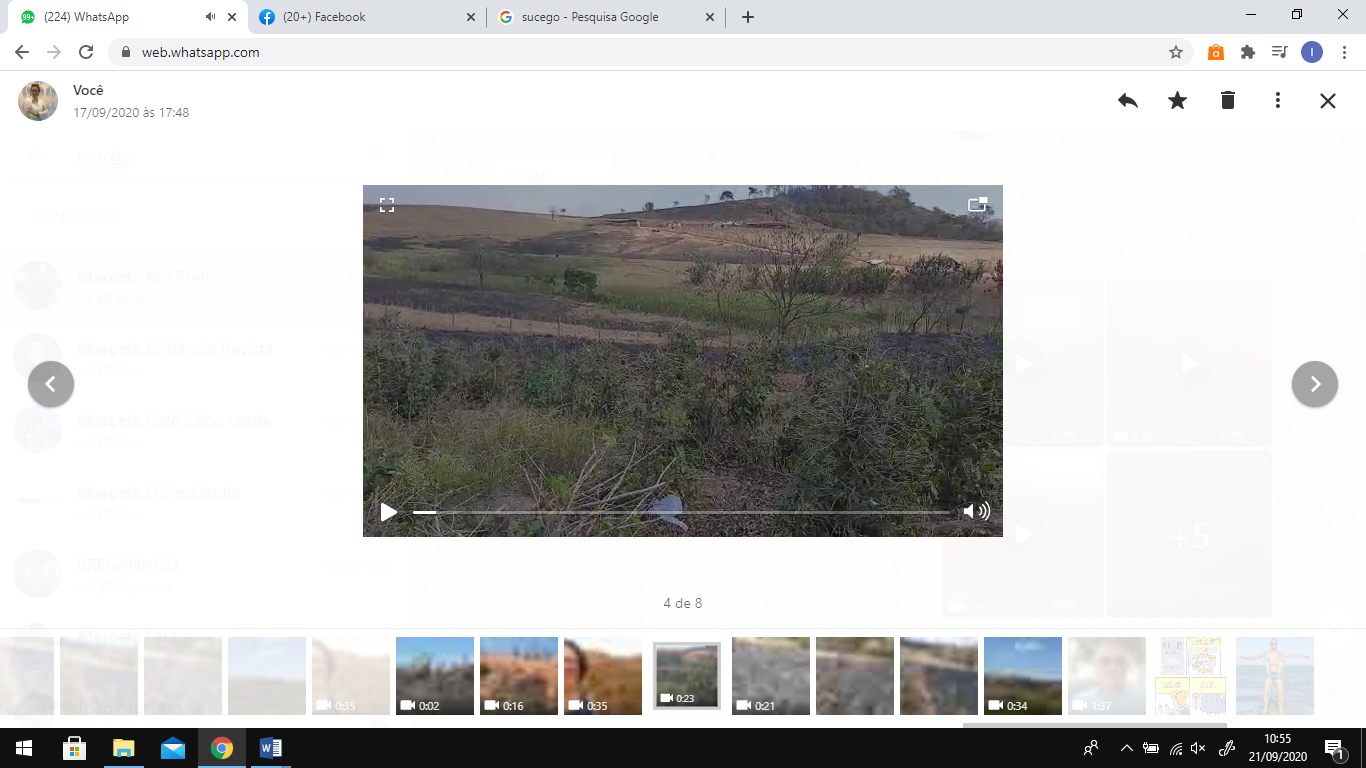Open a new browser tab
1366x768 pixels.
tap(748, 17)
